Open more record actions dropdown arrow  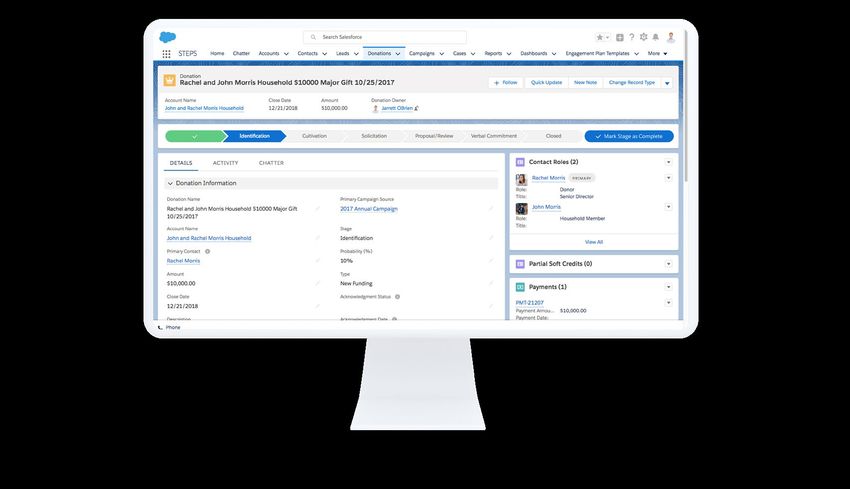(x=667, y=83)
